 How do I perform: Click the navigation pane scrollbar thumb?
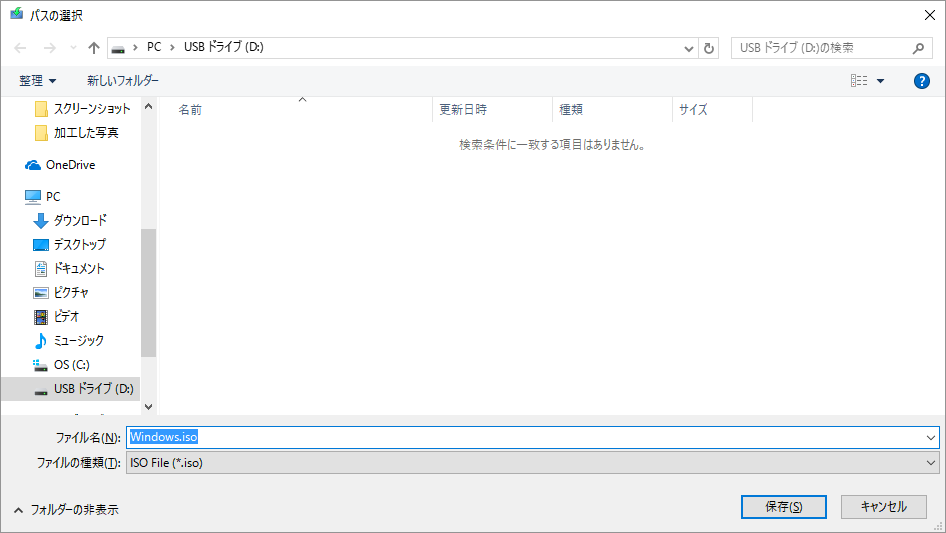coord(148,293)
